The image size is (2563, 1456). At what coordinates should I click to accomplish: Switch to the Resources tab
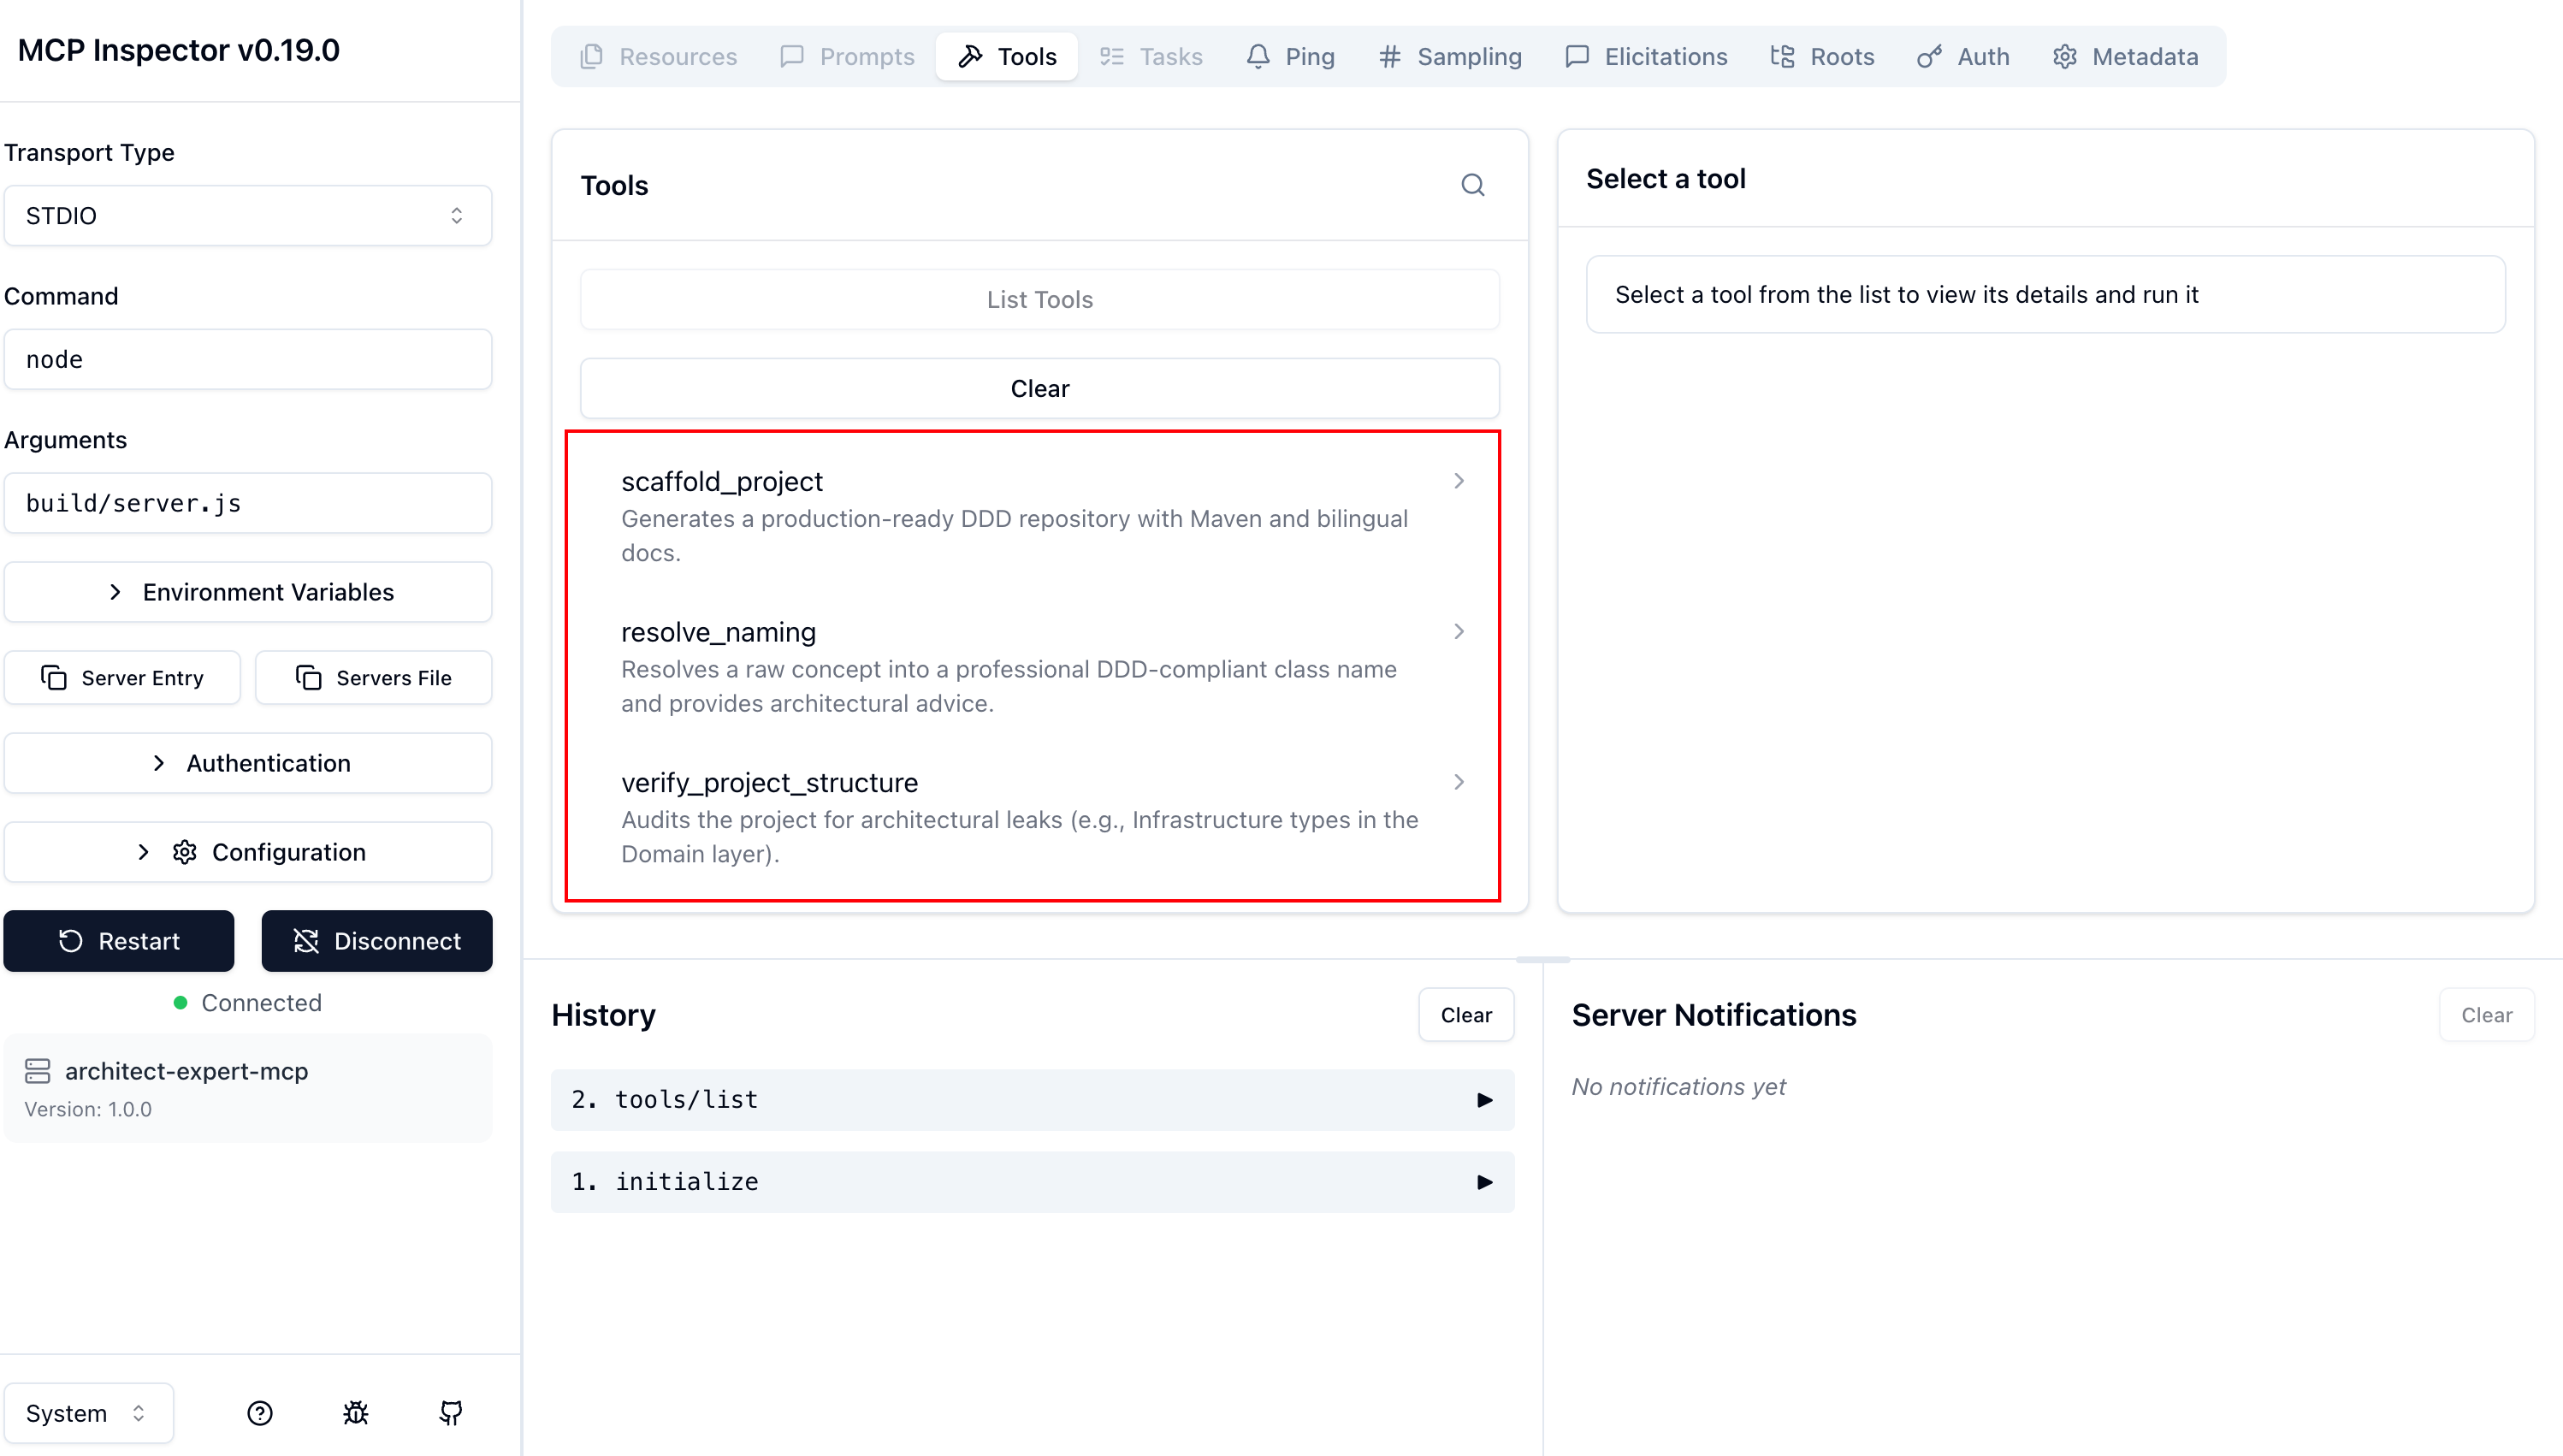pos(658,57)
